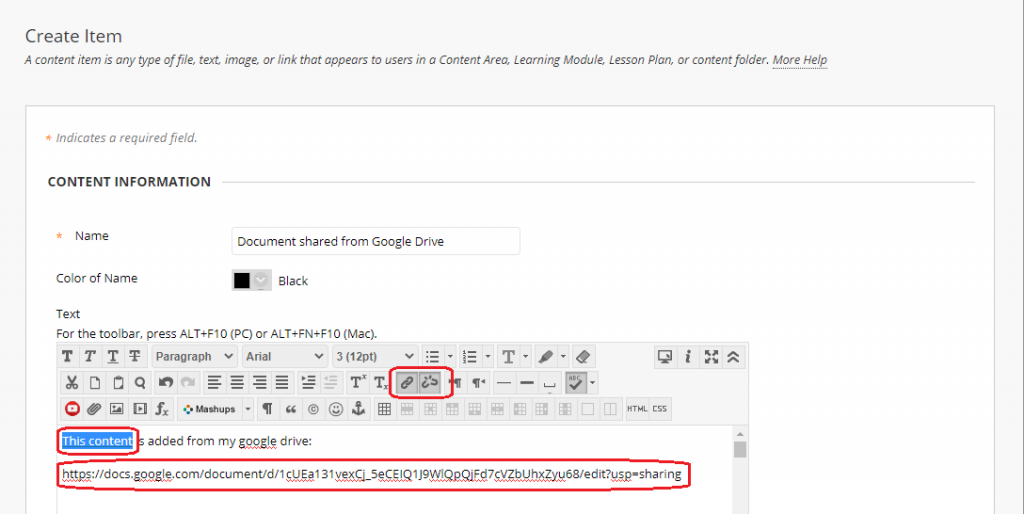Viewport: 1024px width, 514px height.
Task: Paste from clipboard icon
Action: (x=118, y=383)
